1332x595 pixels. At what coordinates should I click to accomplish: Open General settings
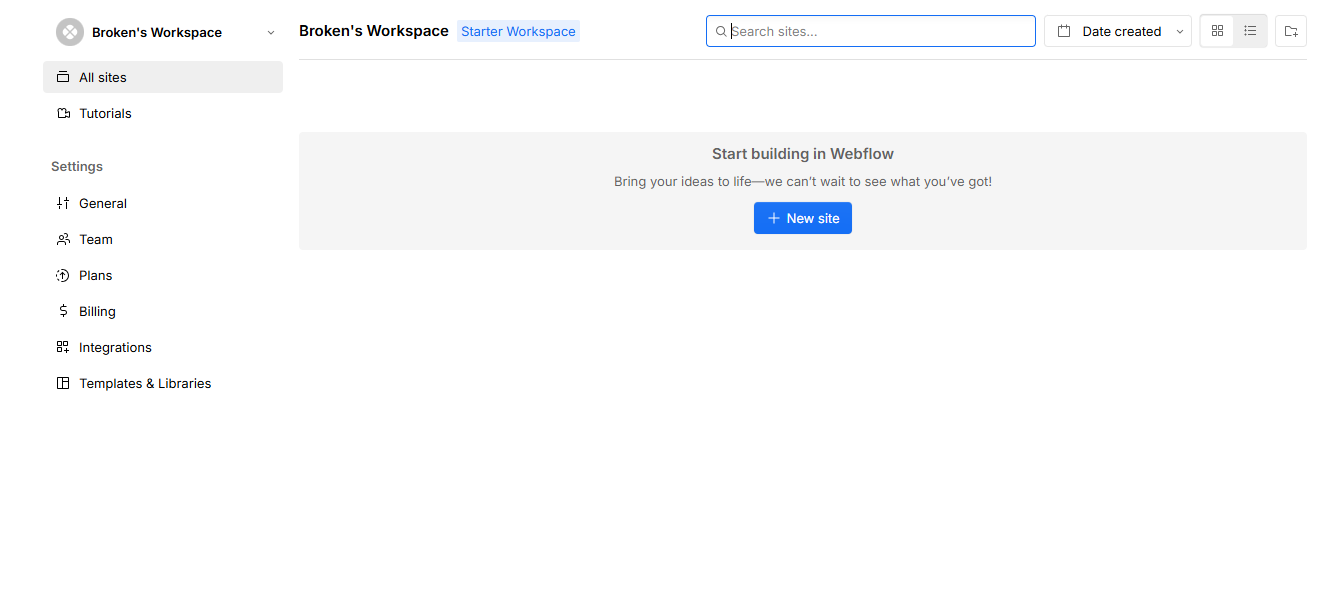[x=163, y=203]
